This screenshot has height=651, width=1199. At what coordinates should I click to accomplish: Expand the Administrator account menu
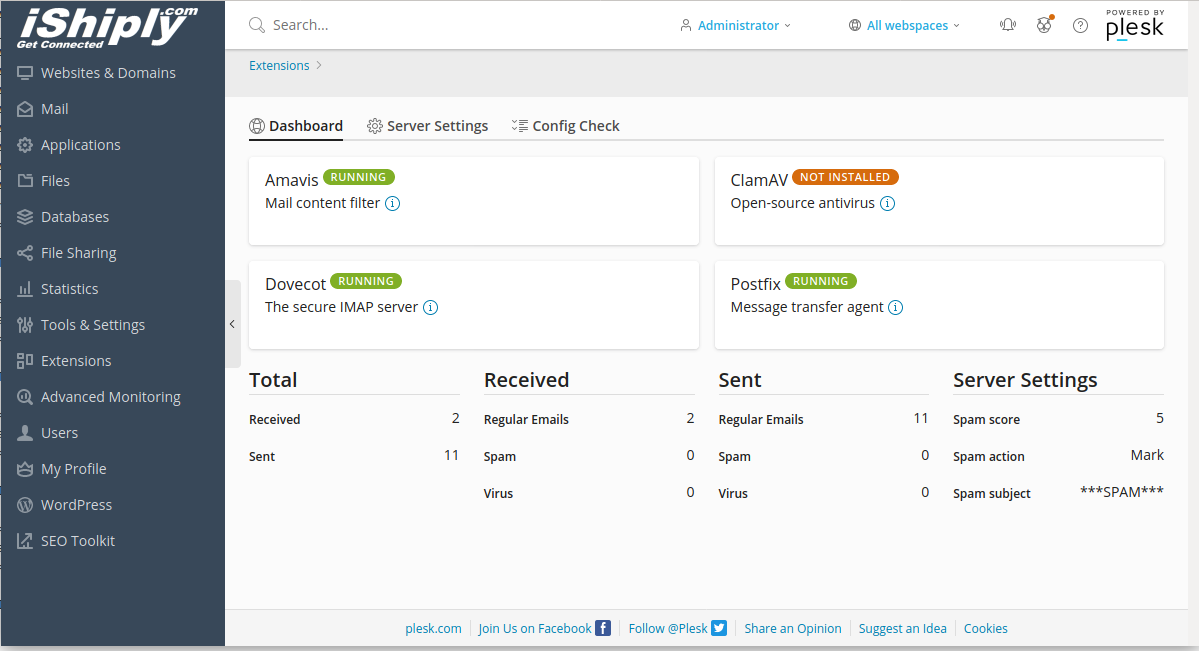click(x=735, y=24)
